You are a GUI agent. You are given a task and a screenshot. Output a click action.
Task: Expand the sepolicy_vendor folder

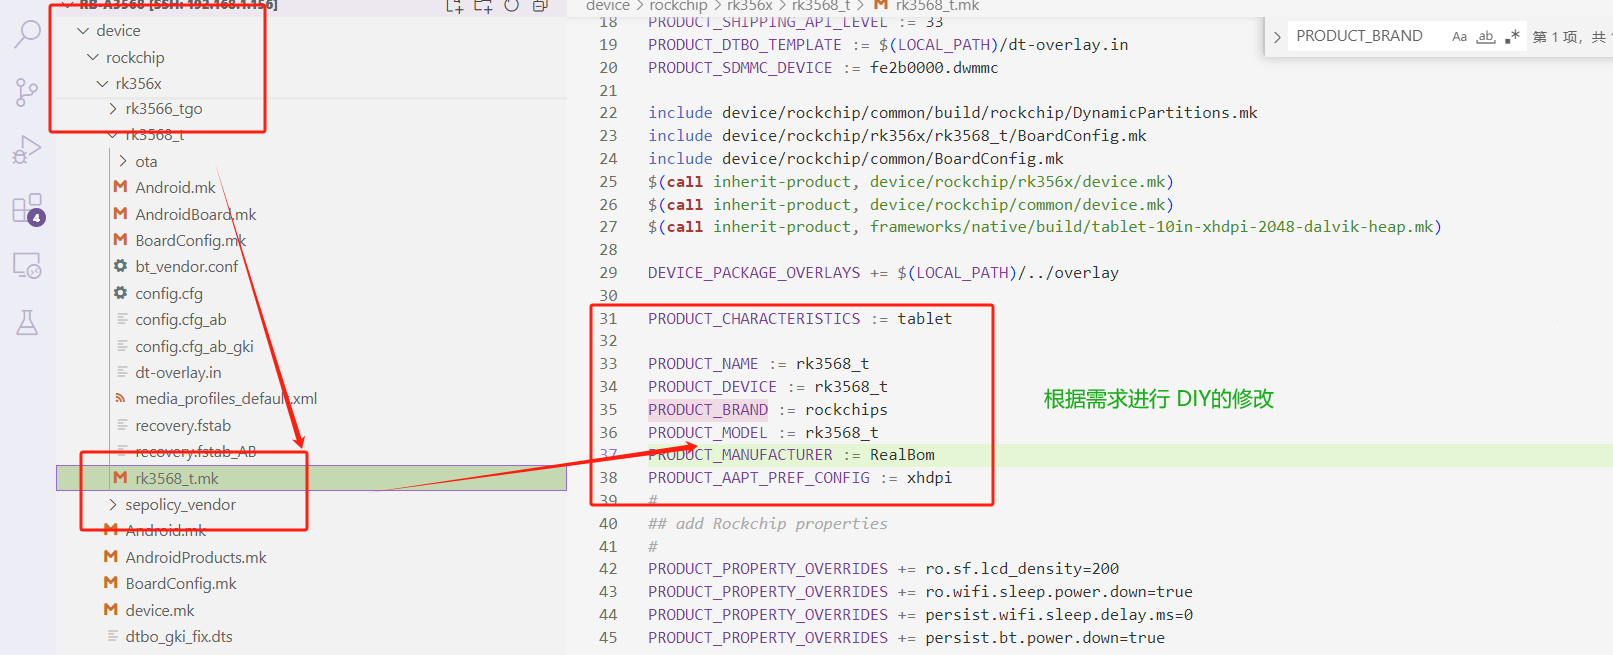(112, 504)
